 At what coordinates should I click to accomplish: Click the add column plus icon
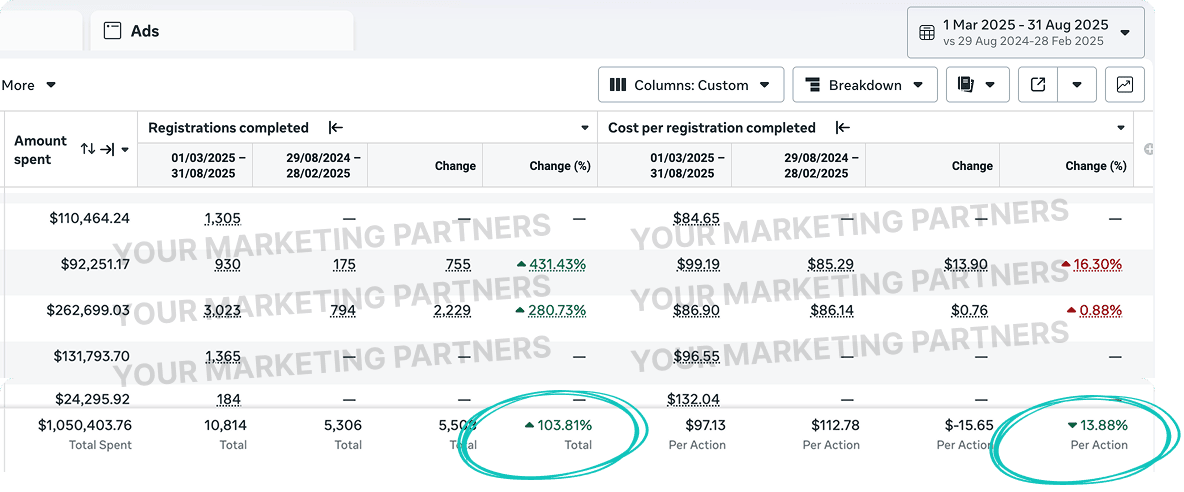pos(1149,150)
